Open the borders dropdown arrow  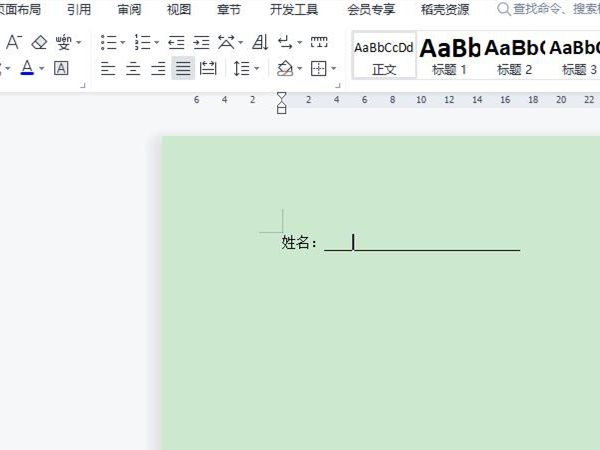coord(333,68)
